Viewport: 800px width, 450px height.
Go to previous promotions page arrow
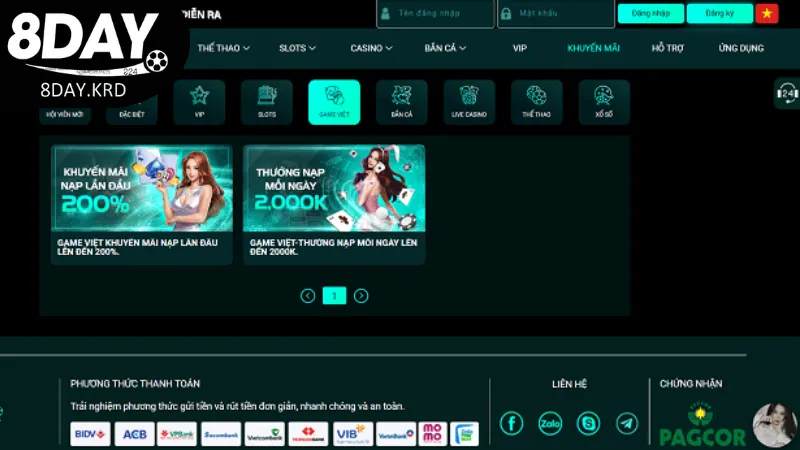tap(308, 296)
